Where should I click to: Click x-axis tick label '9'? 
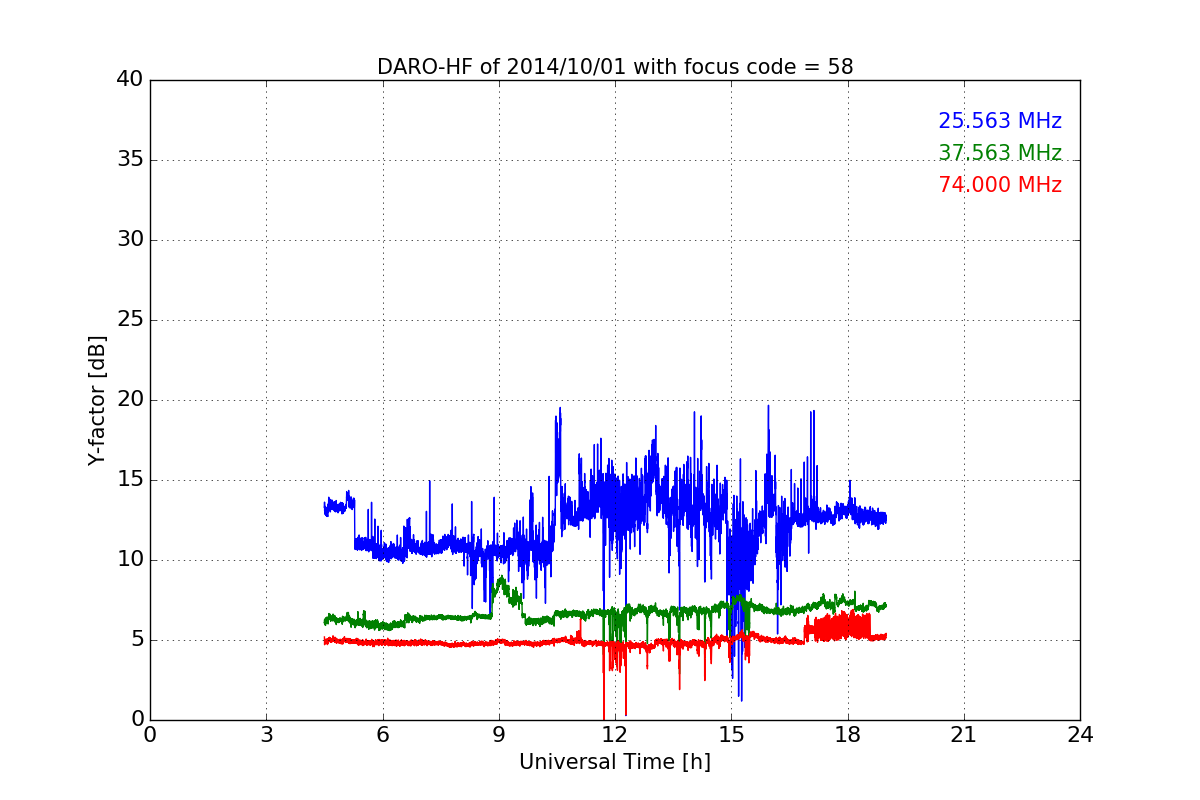click(499, 735)
